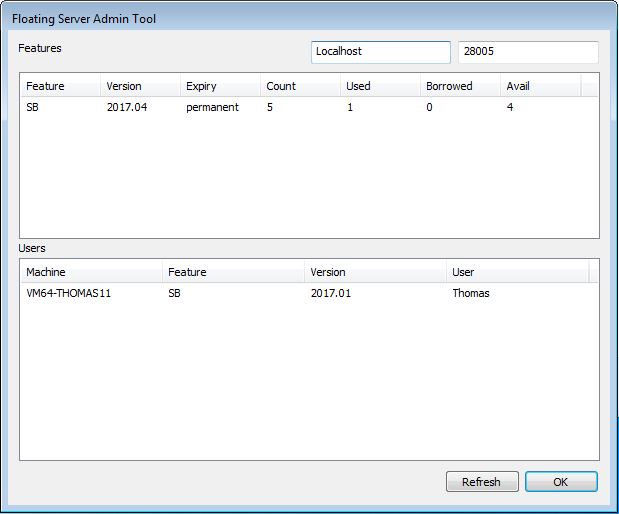
Task: Click the Count column header
Action: [299, 86]
